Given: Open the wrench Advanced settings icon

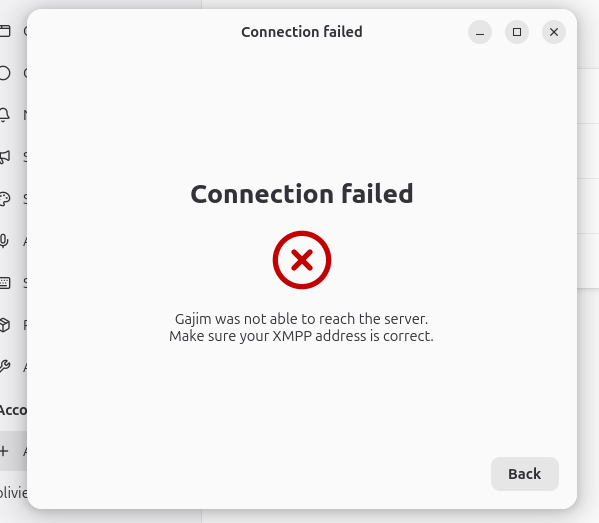Looking at the screenshot, I should point(5,366).
